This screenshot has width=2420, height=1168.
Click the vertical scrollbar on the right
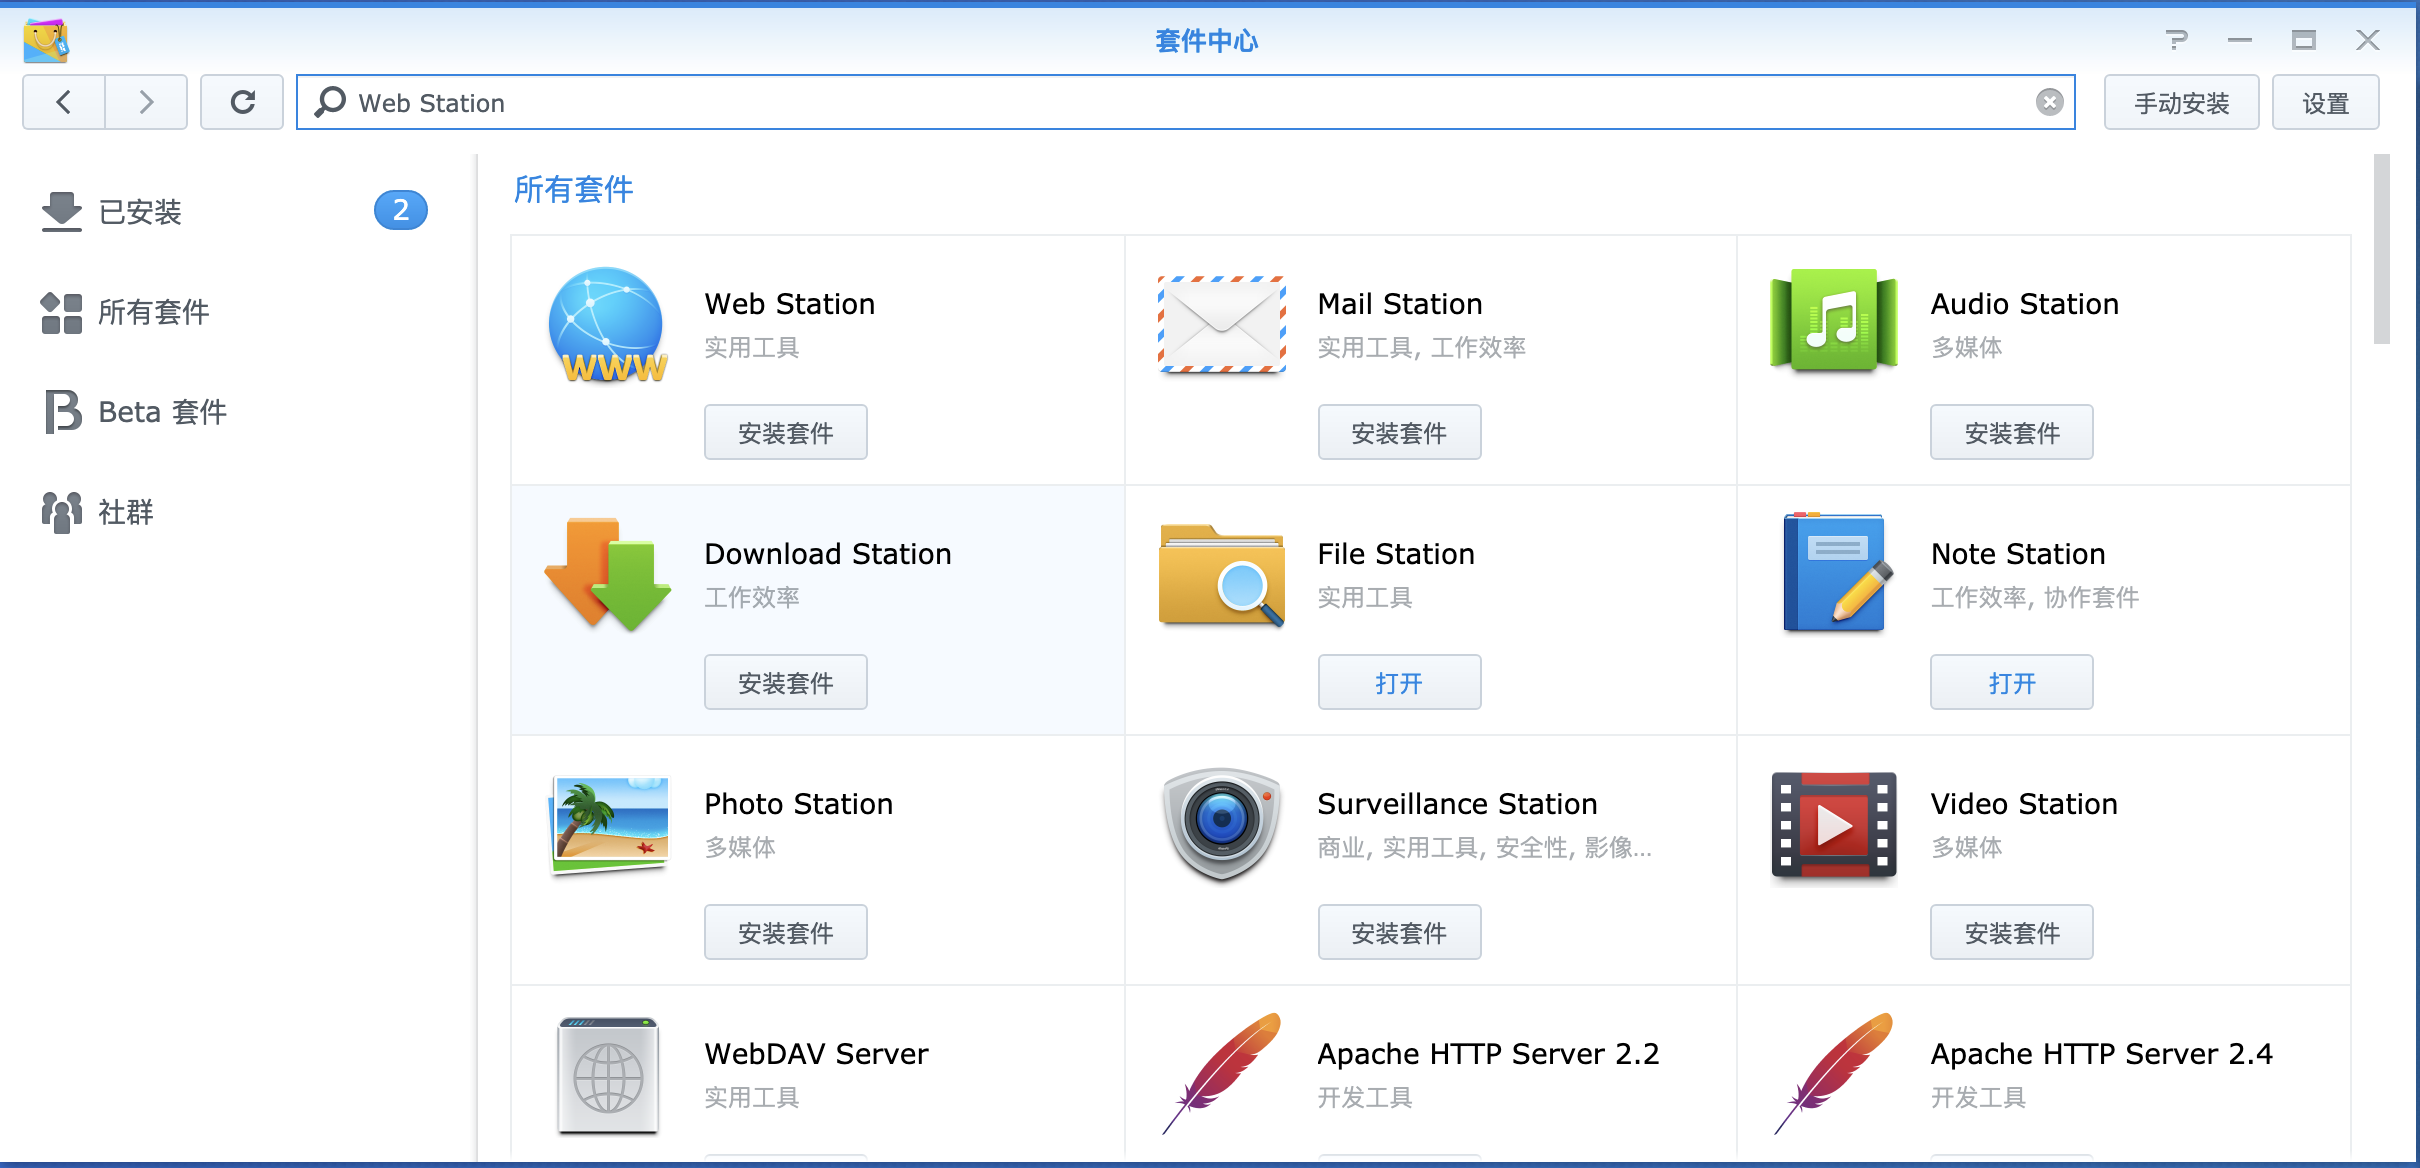(2382, 248)
